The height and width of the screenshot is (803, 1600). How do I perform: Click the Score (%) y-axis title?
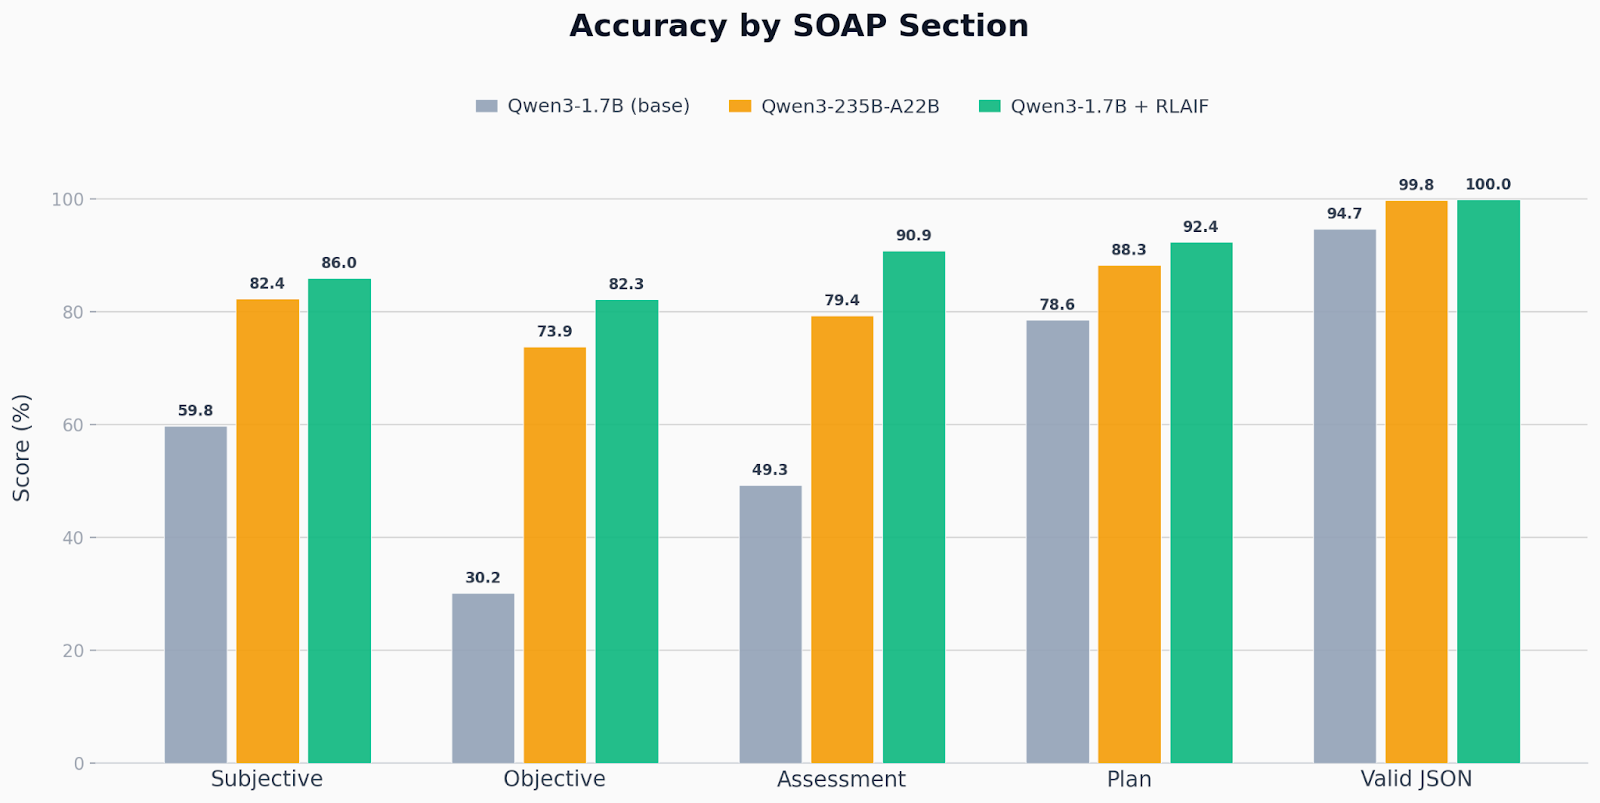[22, 447]
